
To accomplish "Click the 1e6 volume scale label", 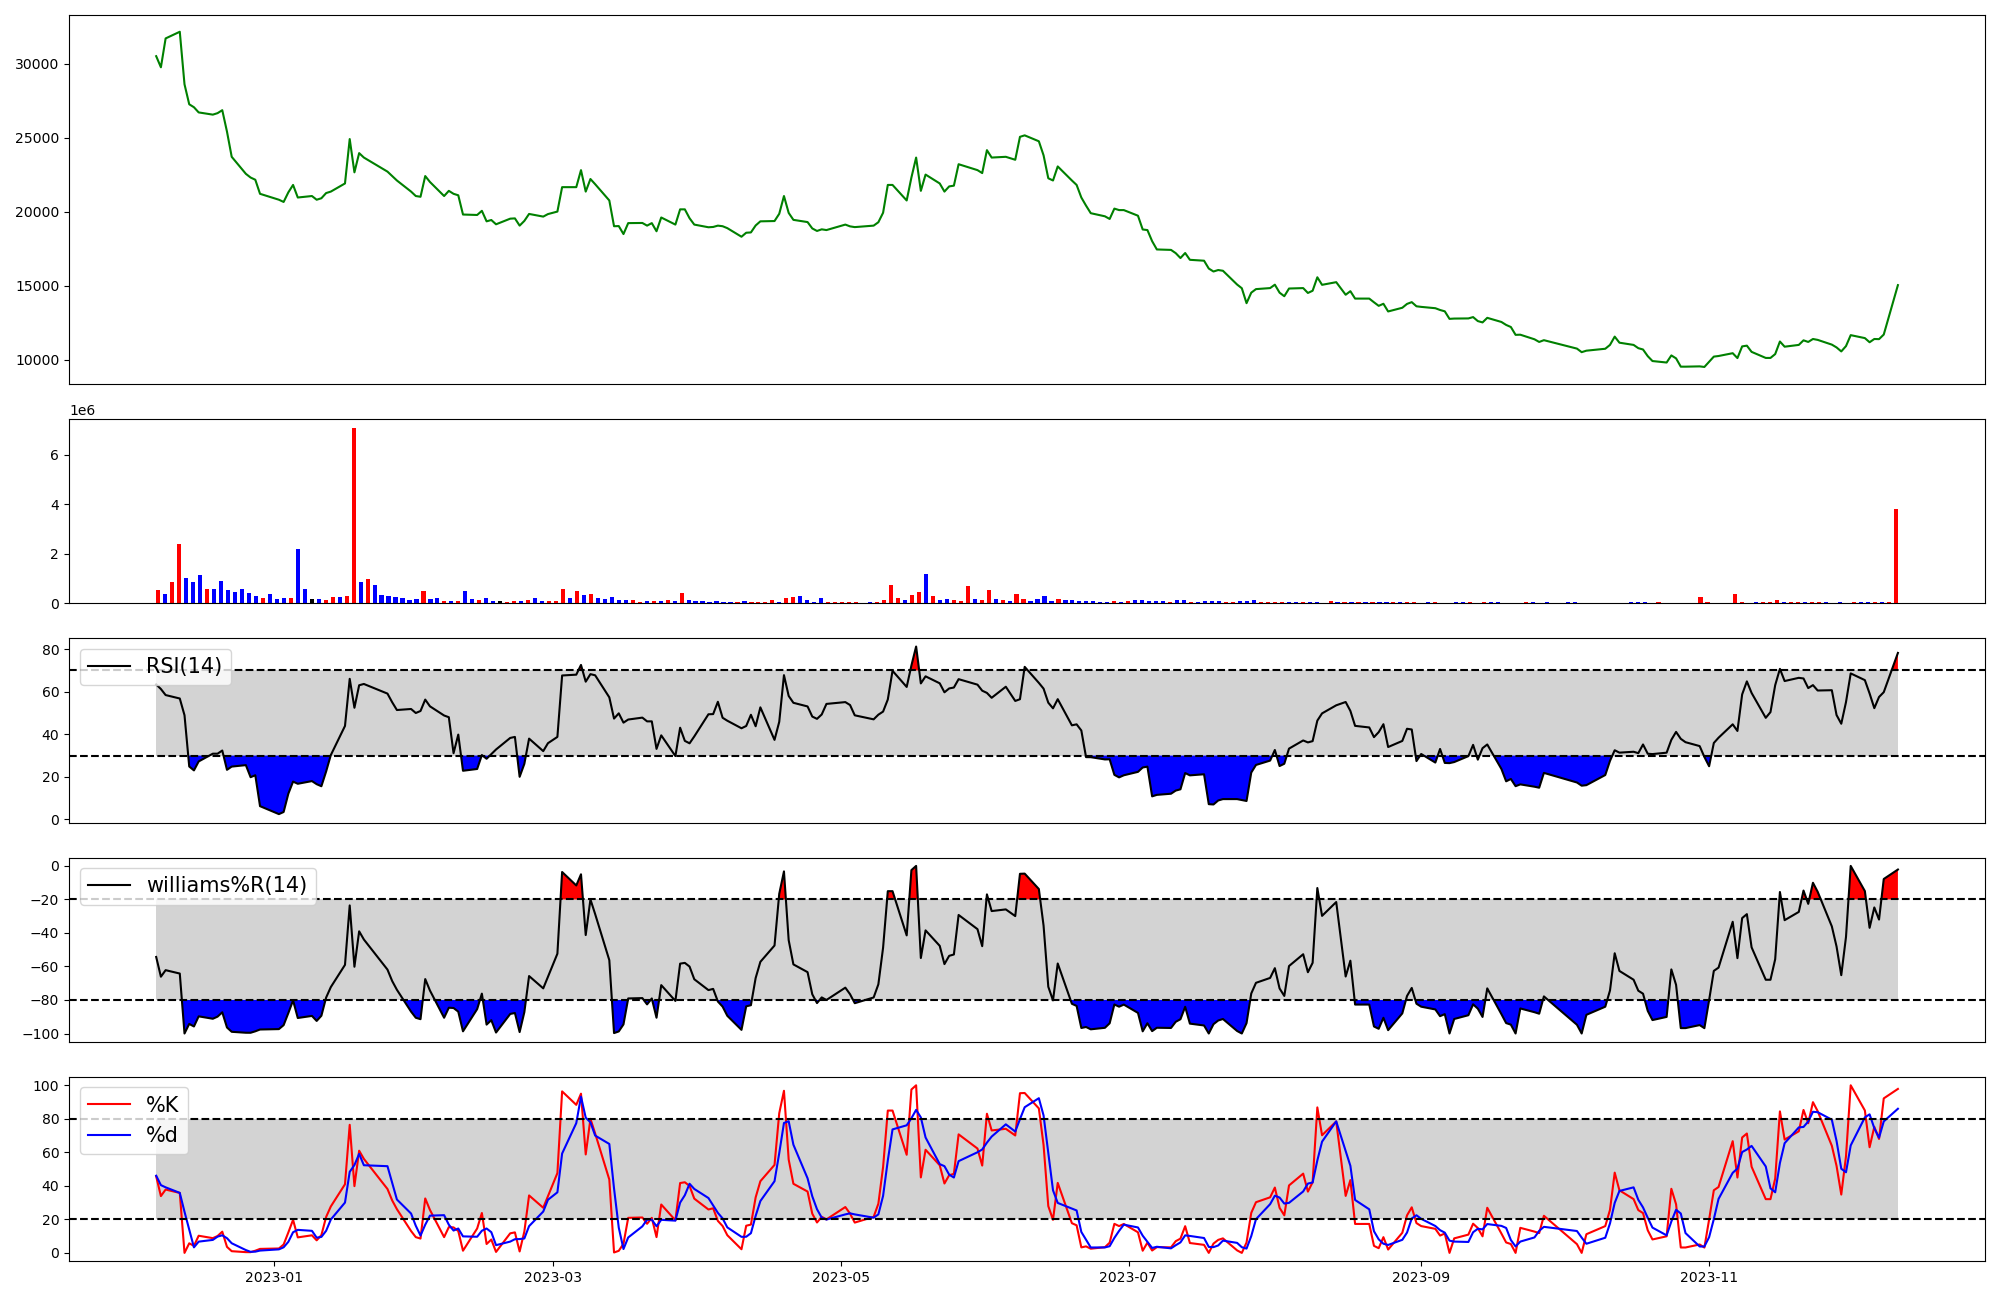I will (x=82, y=411).
